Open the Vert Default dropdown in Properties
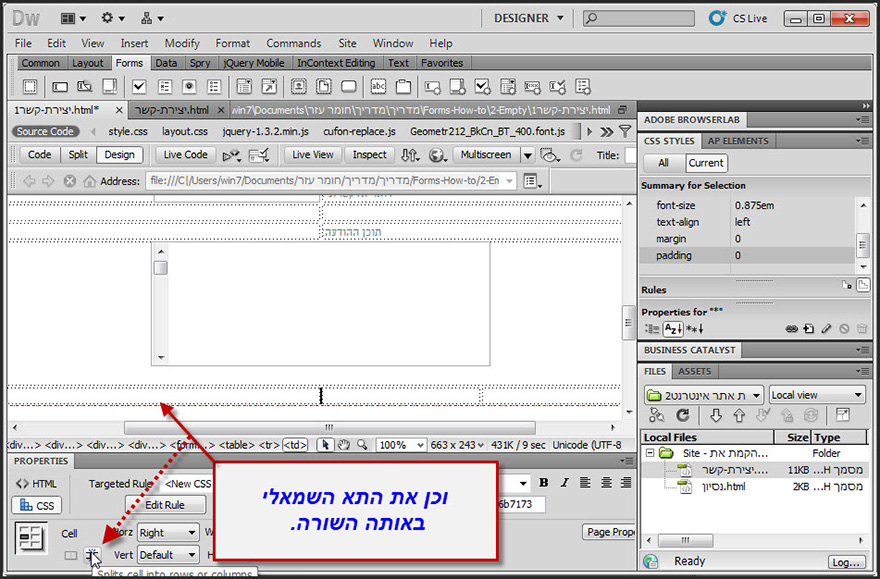 click(x=166, y=554)
